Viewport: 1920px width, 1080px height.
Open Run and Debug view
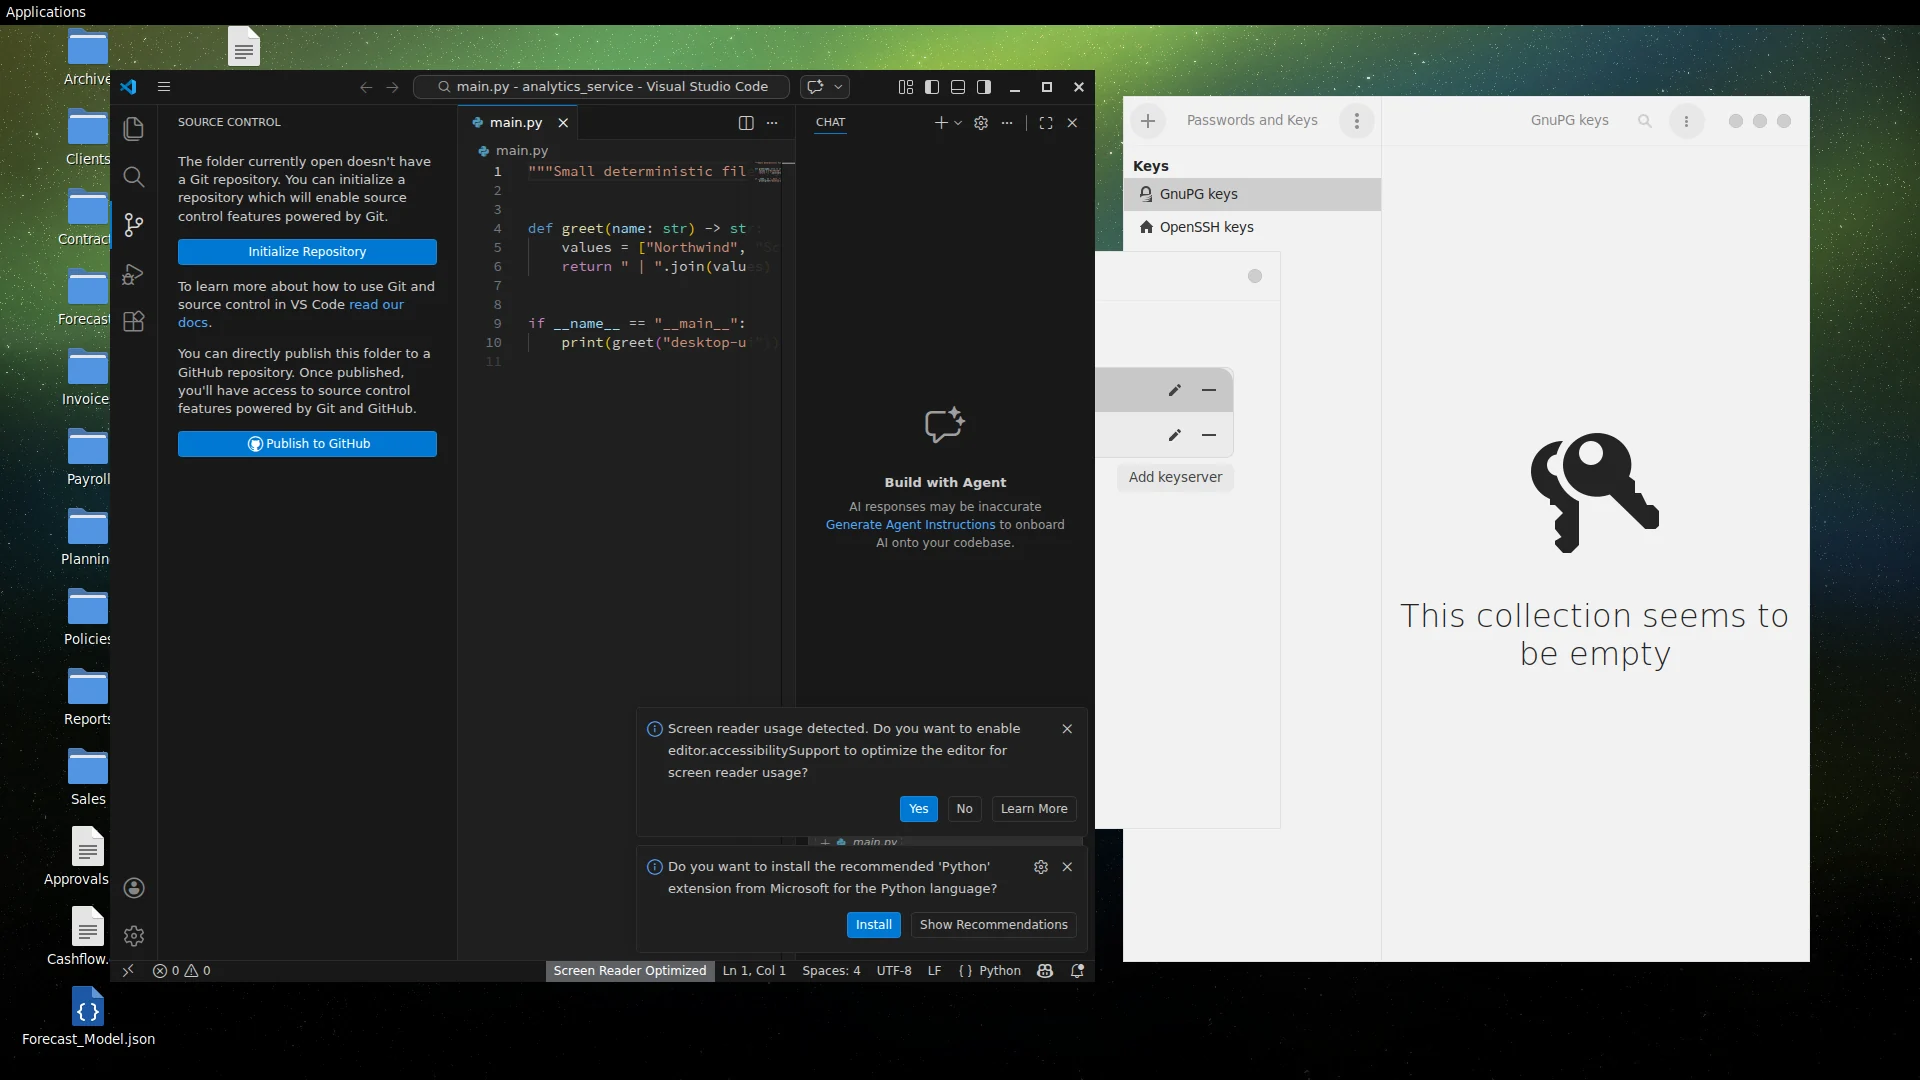point(133,273)
